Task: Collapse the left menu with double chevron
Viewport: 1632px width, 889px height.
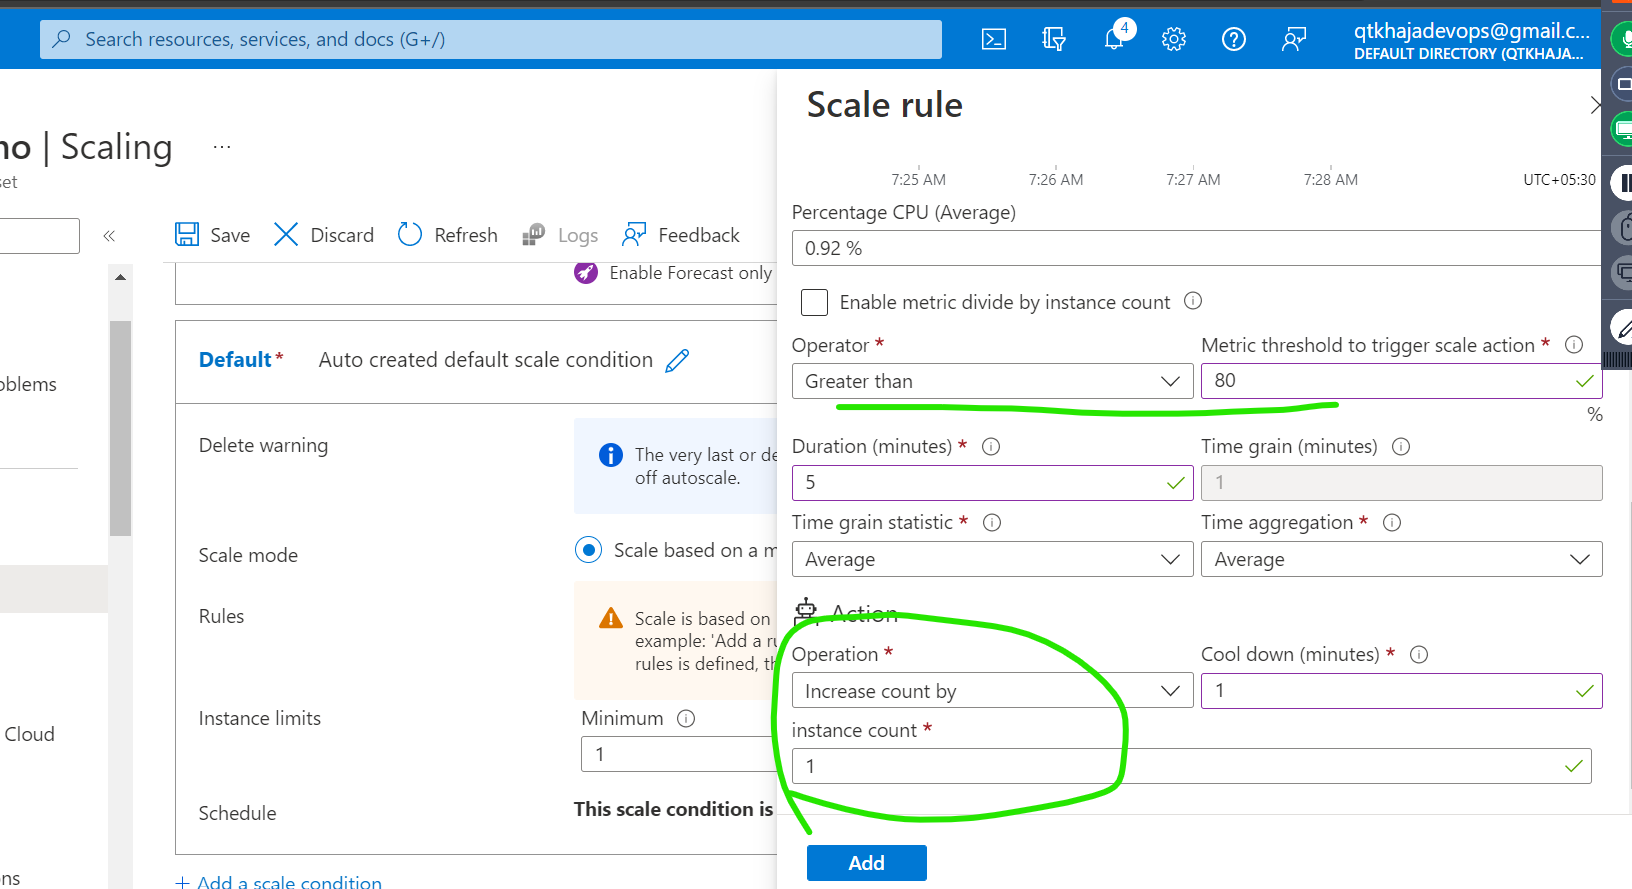Action: tap(109, 236)
